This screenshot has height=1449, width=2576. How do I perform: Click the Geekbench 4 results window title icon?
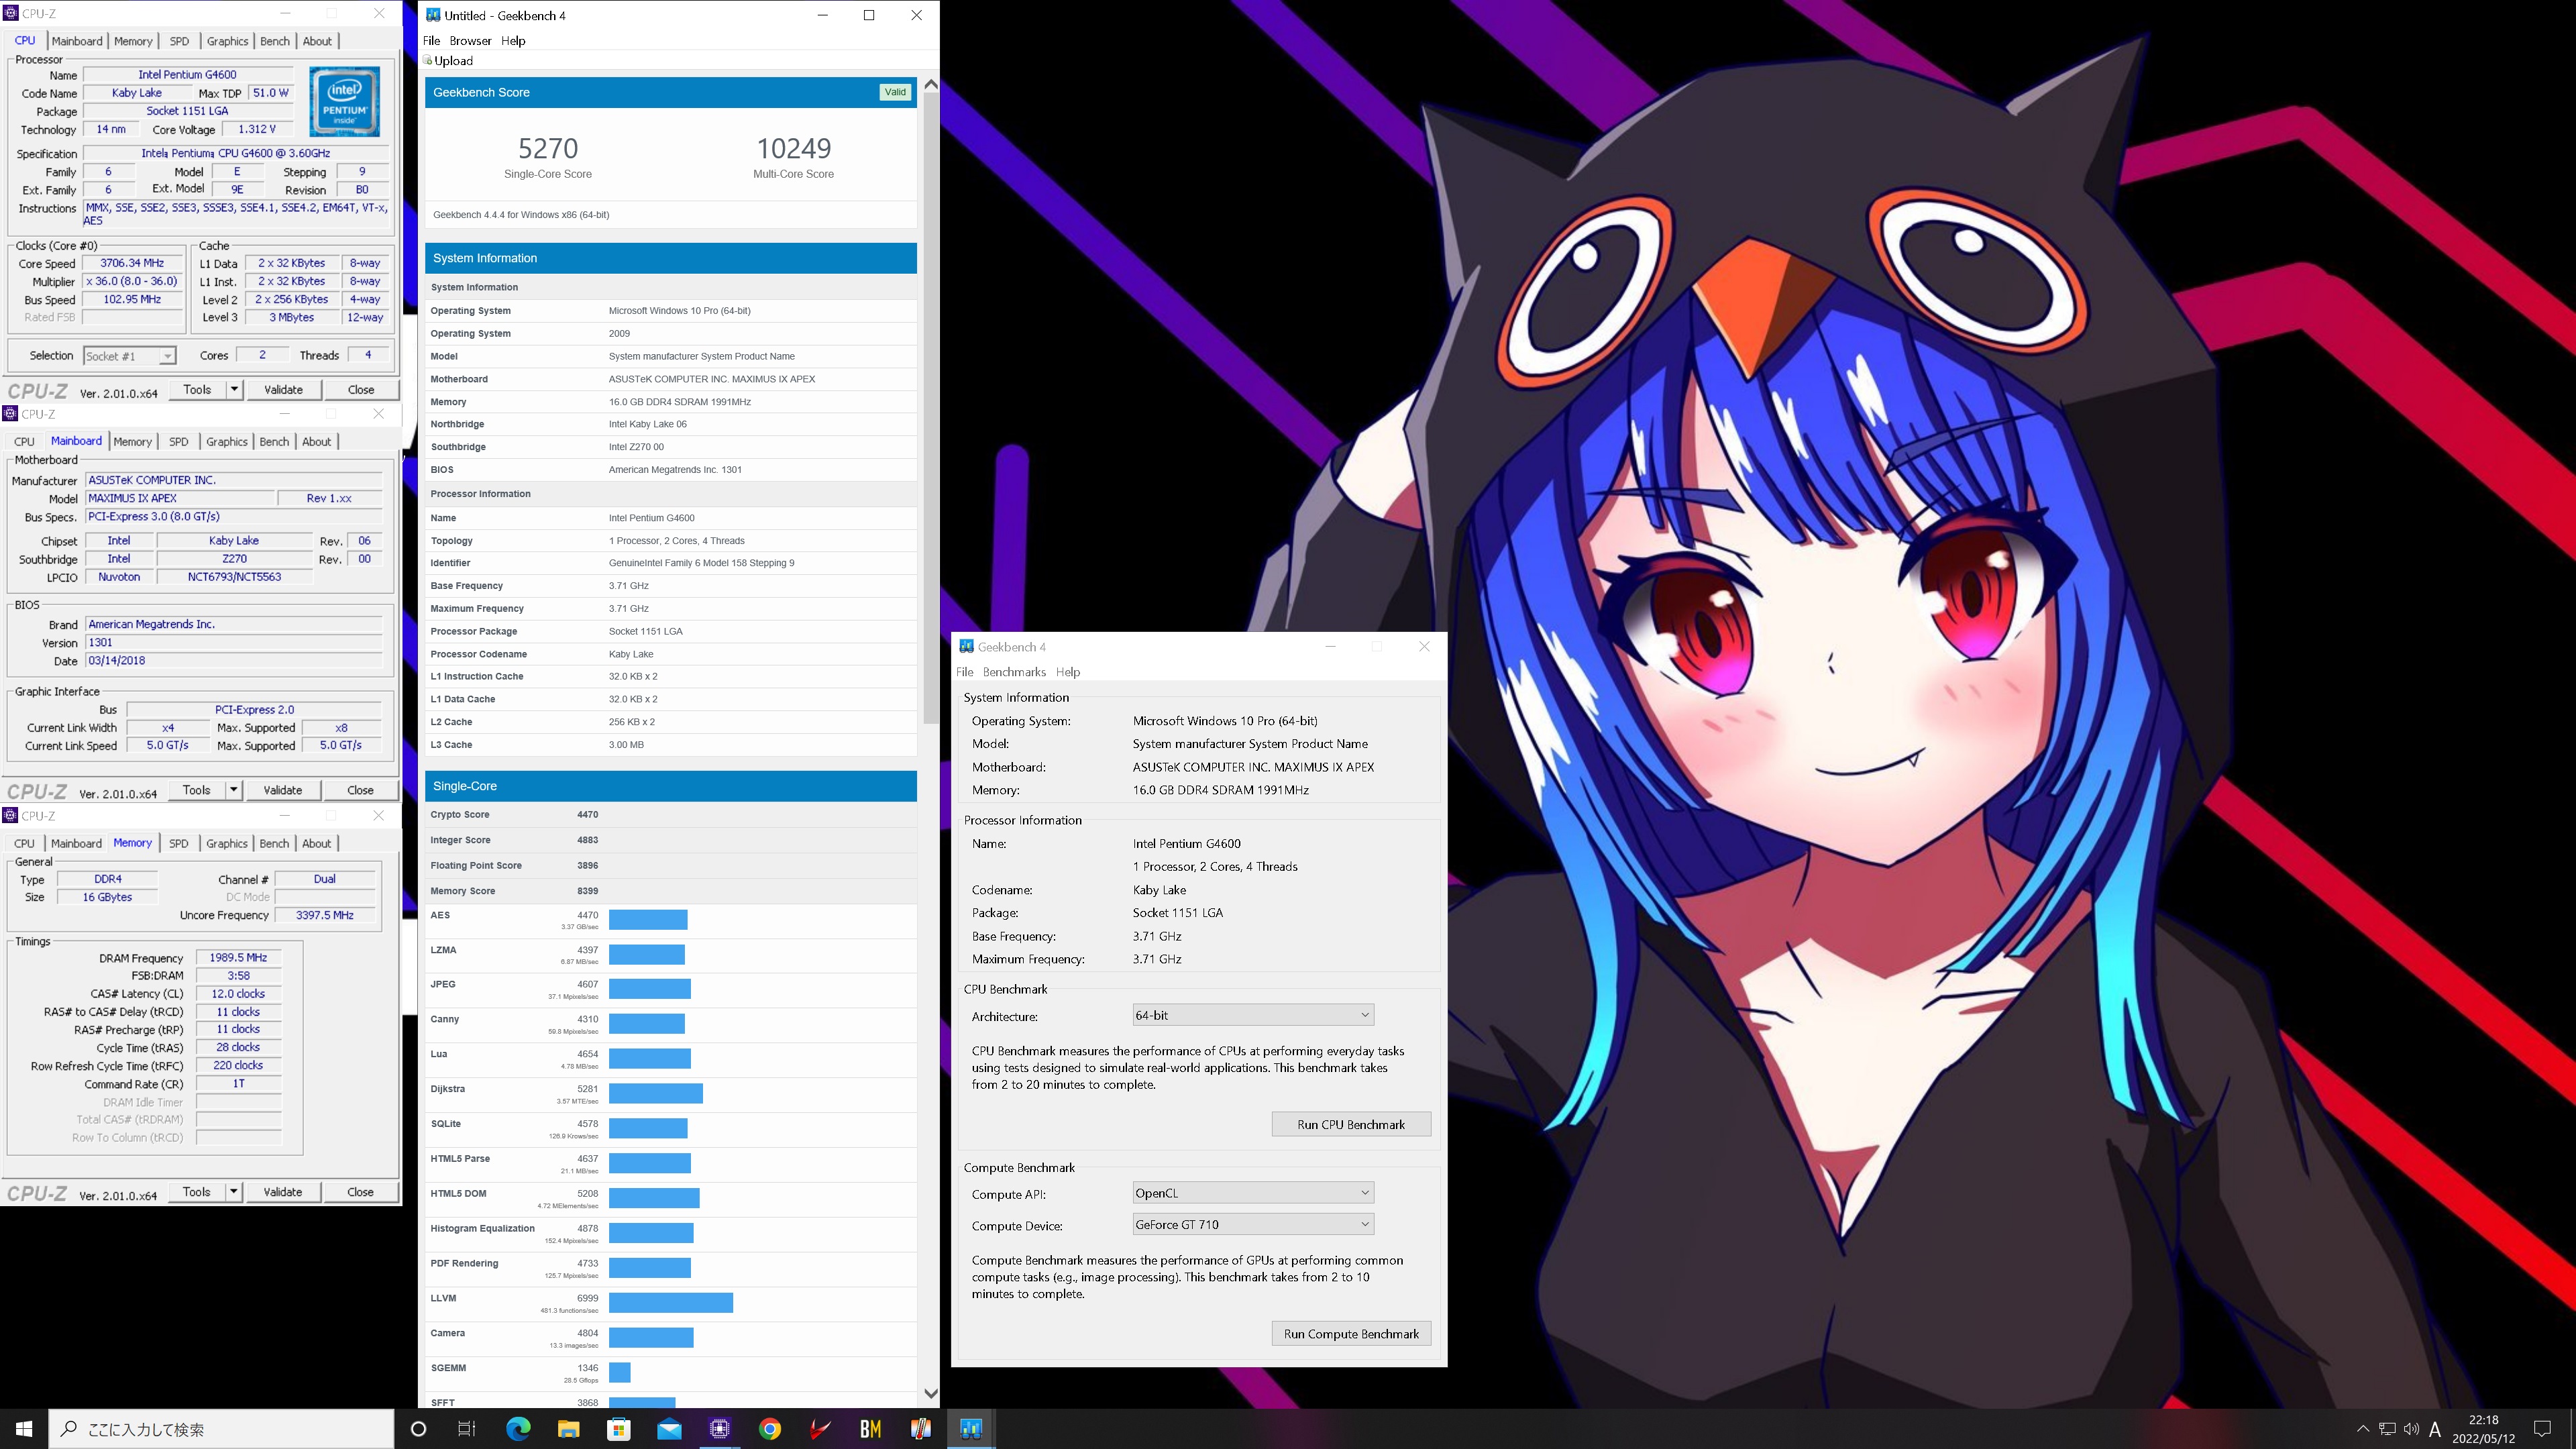coord(432,15)
